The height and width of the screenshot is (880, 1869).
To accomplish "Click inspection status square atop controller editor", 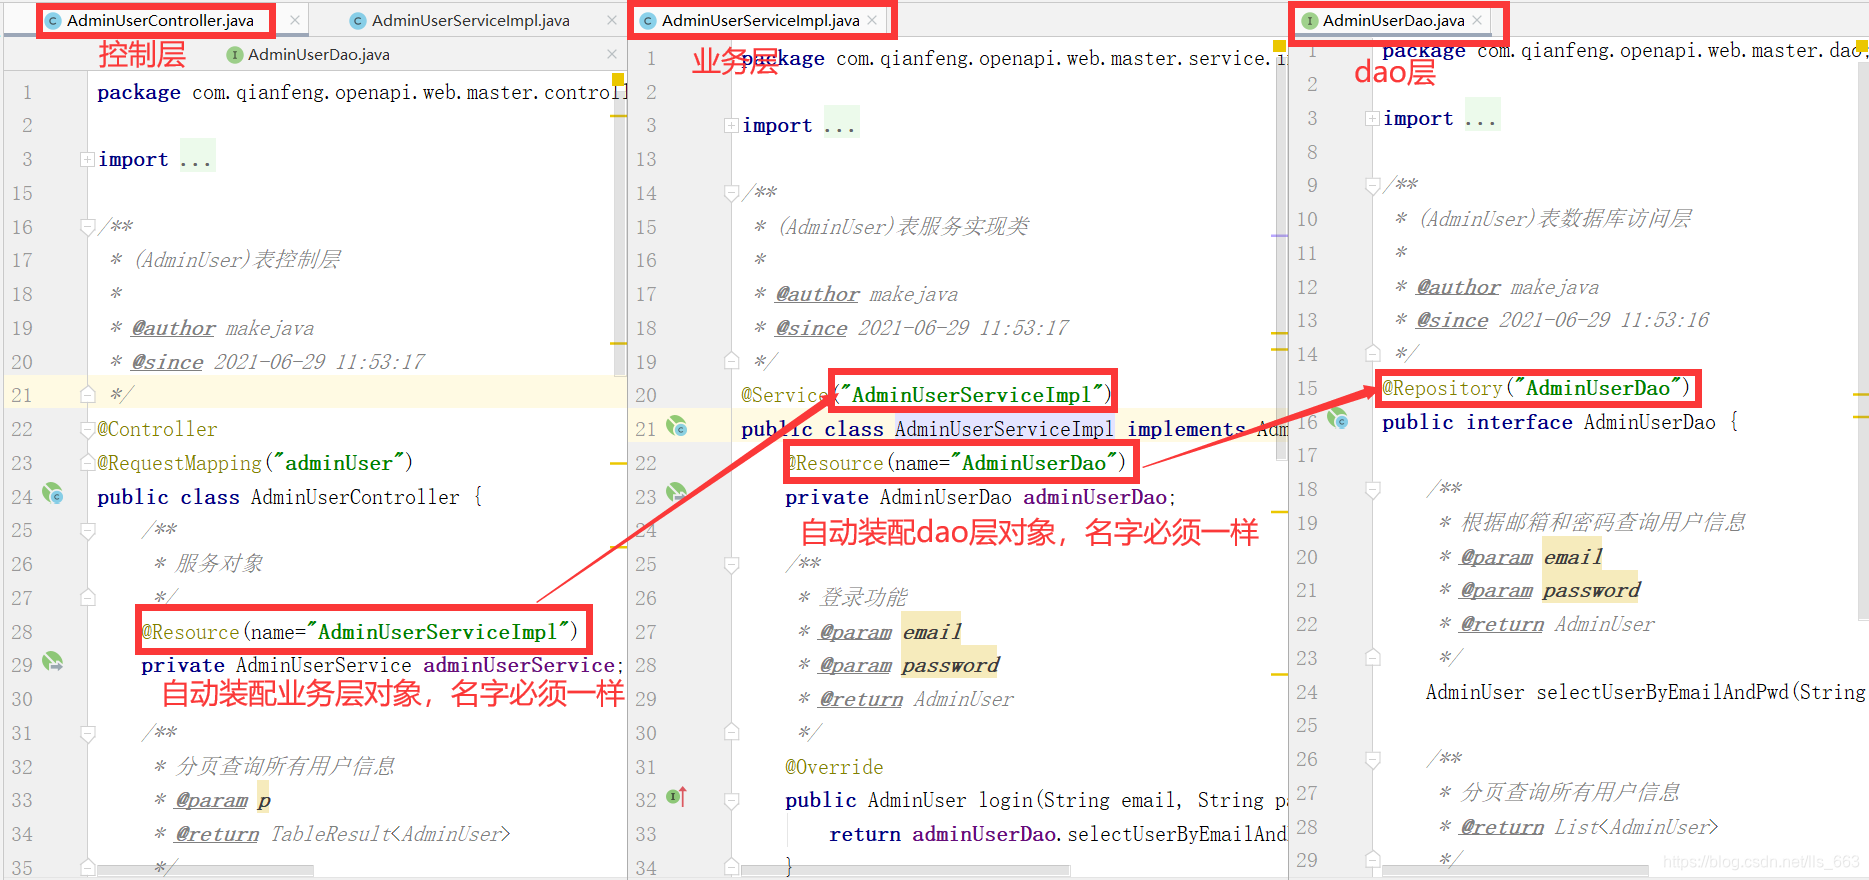I will click(618, 79).
